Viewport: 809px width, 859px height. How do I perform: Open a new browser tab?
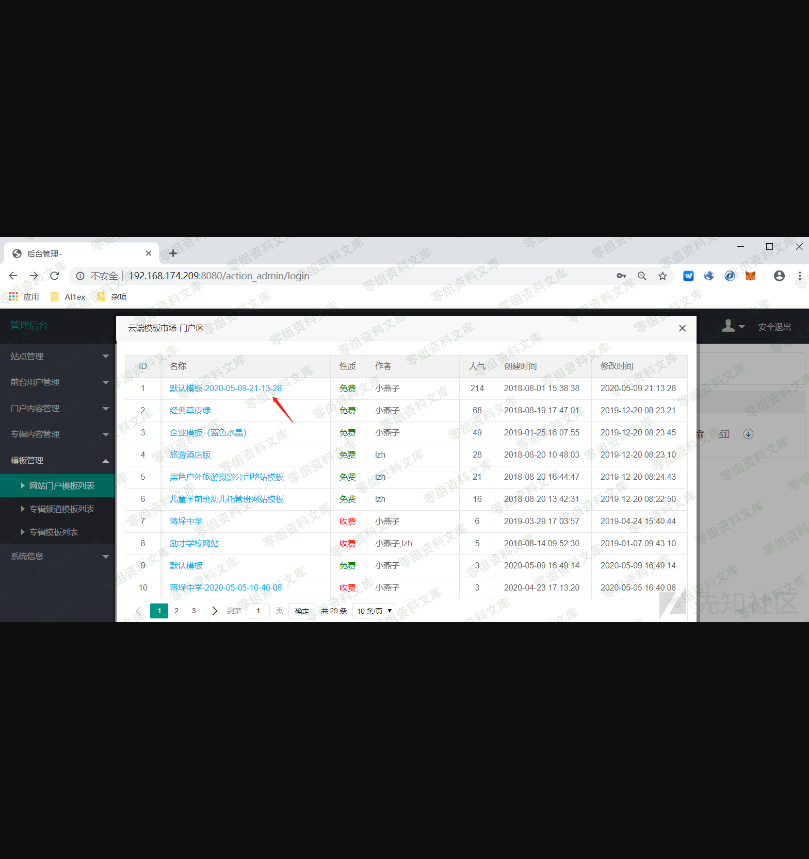click(173, 253)
